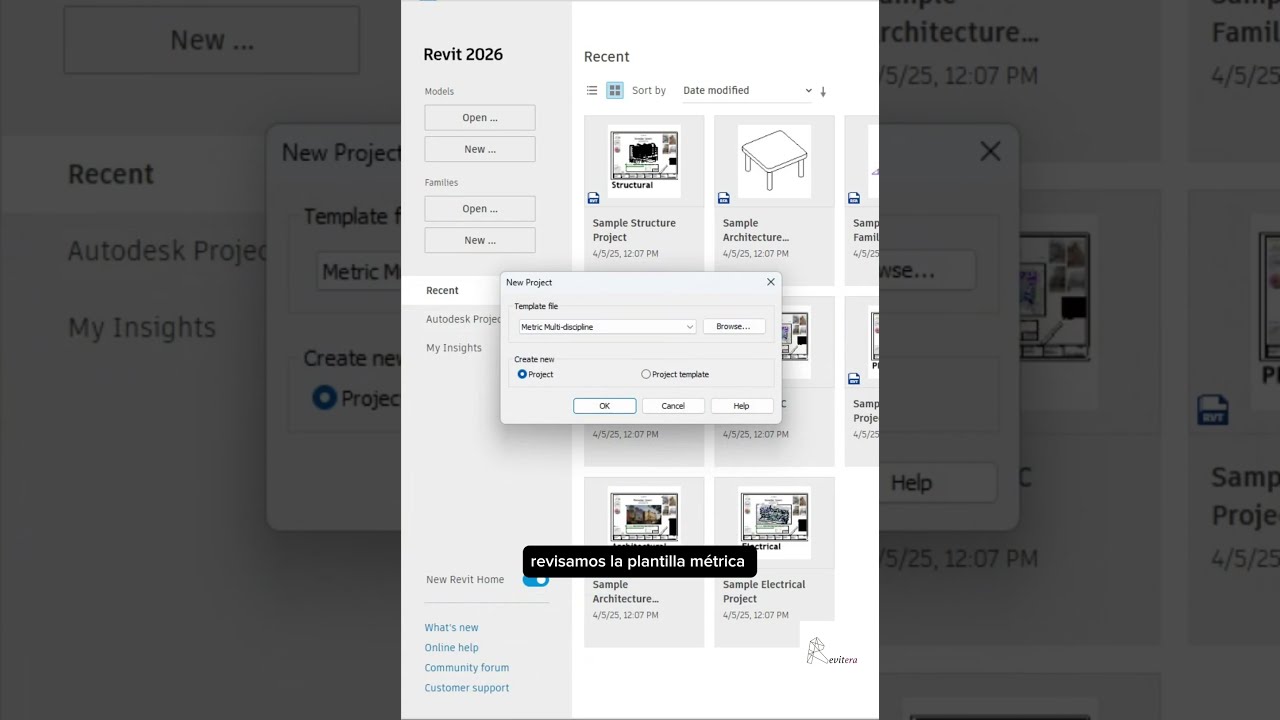Select Recent tab in sidebar
The width and height of the screenshot is (1280, 720).
click(451, 290)
